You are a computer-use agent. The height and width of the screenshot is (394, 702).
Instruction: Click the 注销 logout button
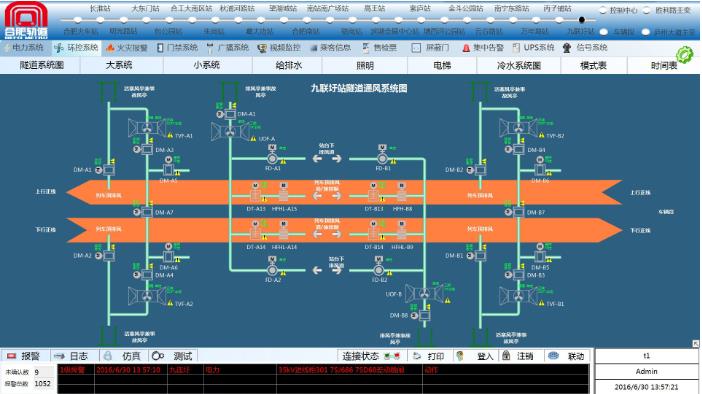(x=518, y=356)
